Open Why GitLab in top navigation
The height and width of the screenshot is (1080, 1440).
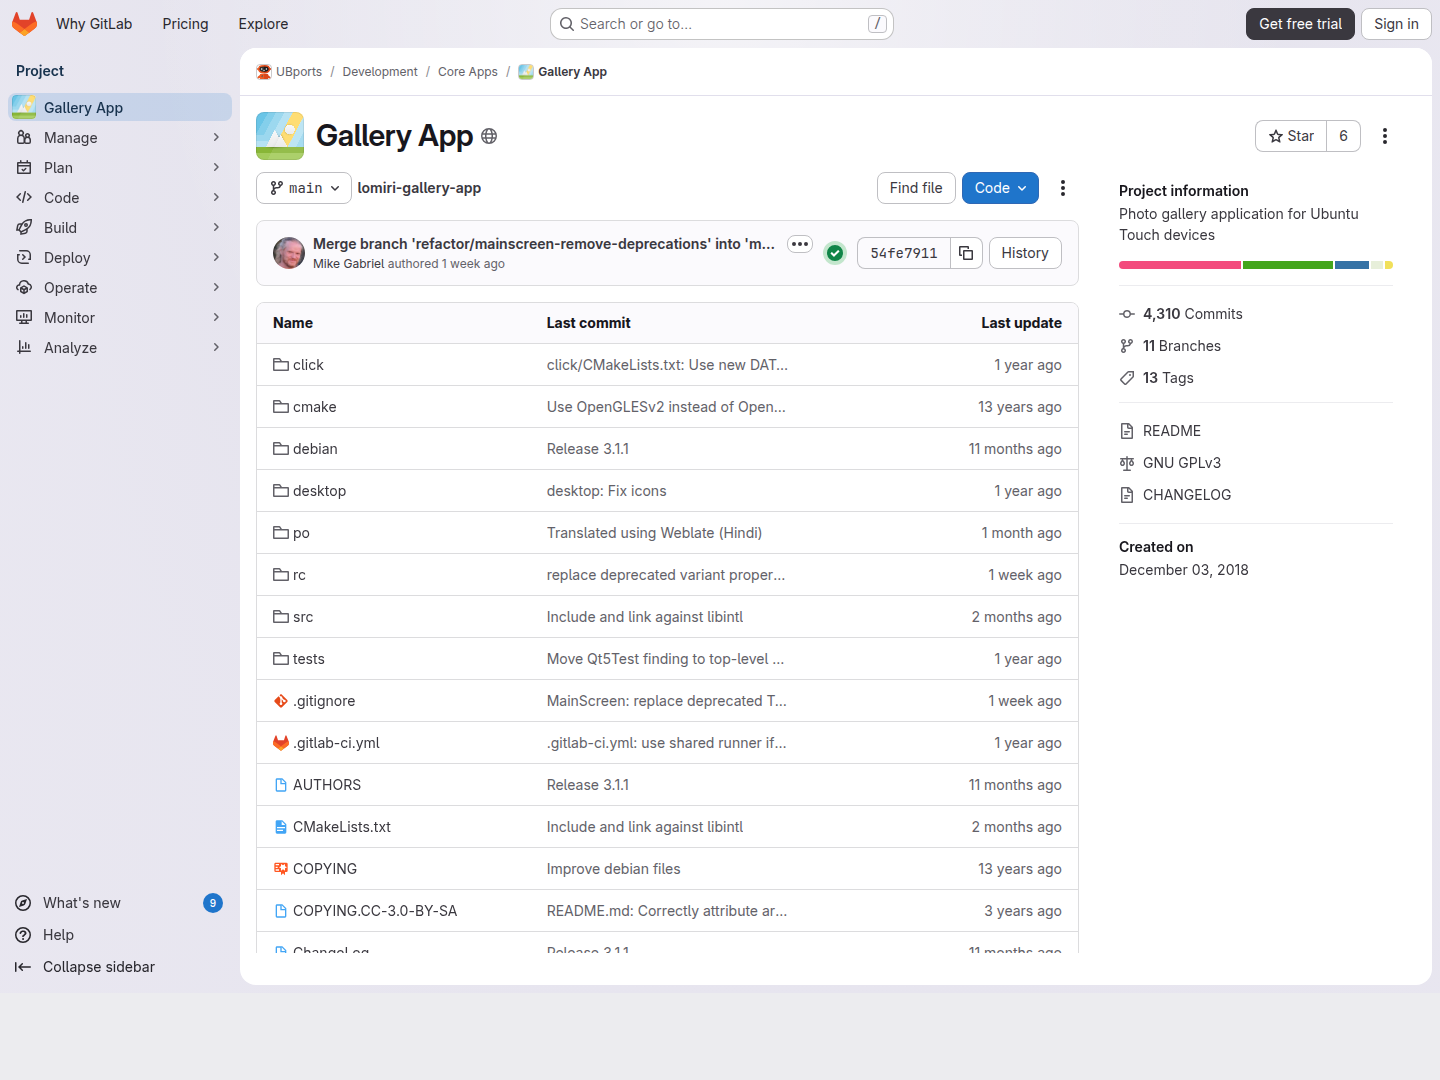pyautogui.click(x=94, y=24)
